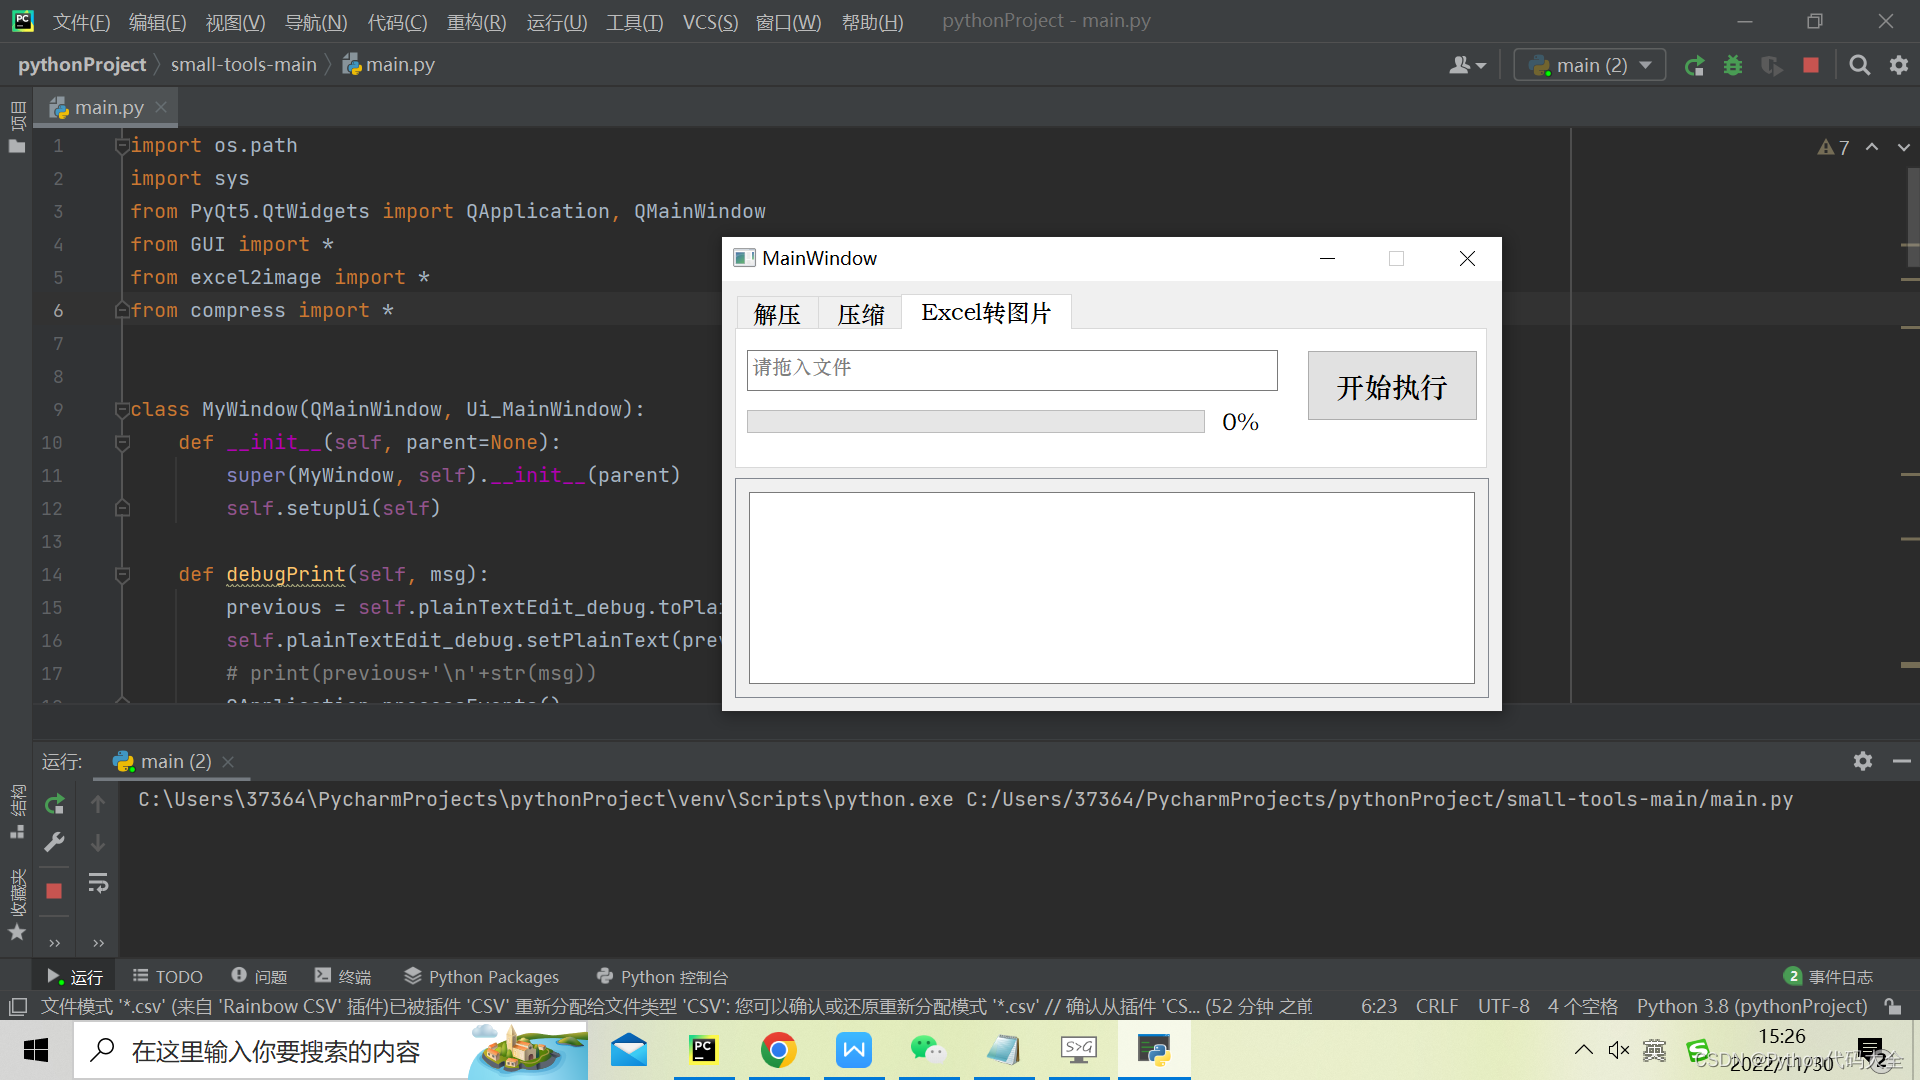The height and width of the screenshot is (1080, 1920).
Task: Click the 开始执行 button
Action: pyautogui.click(x=1391, y=386)
